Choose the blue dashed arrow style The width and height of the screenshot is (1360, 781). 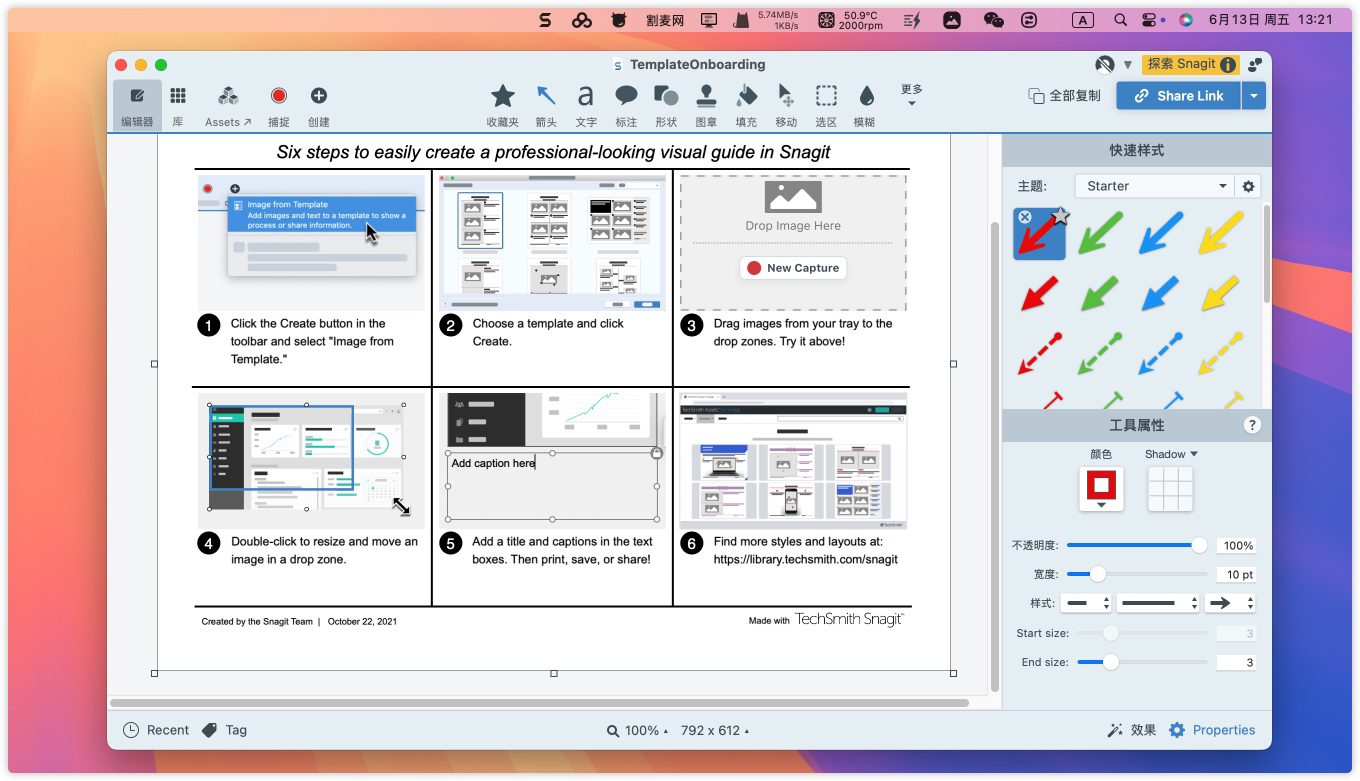(x=1160, y=354)
